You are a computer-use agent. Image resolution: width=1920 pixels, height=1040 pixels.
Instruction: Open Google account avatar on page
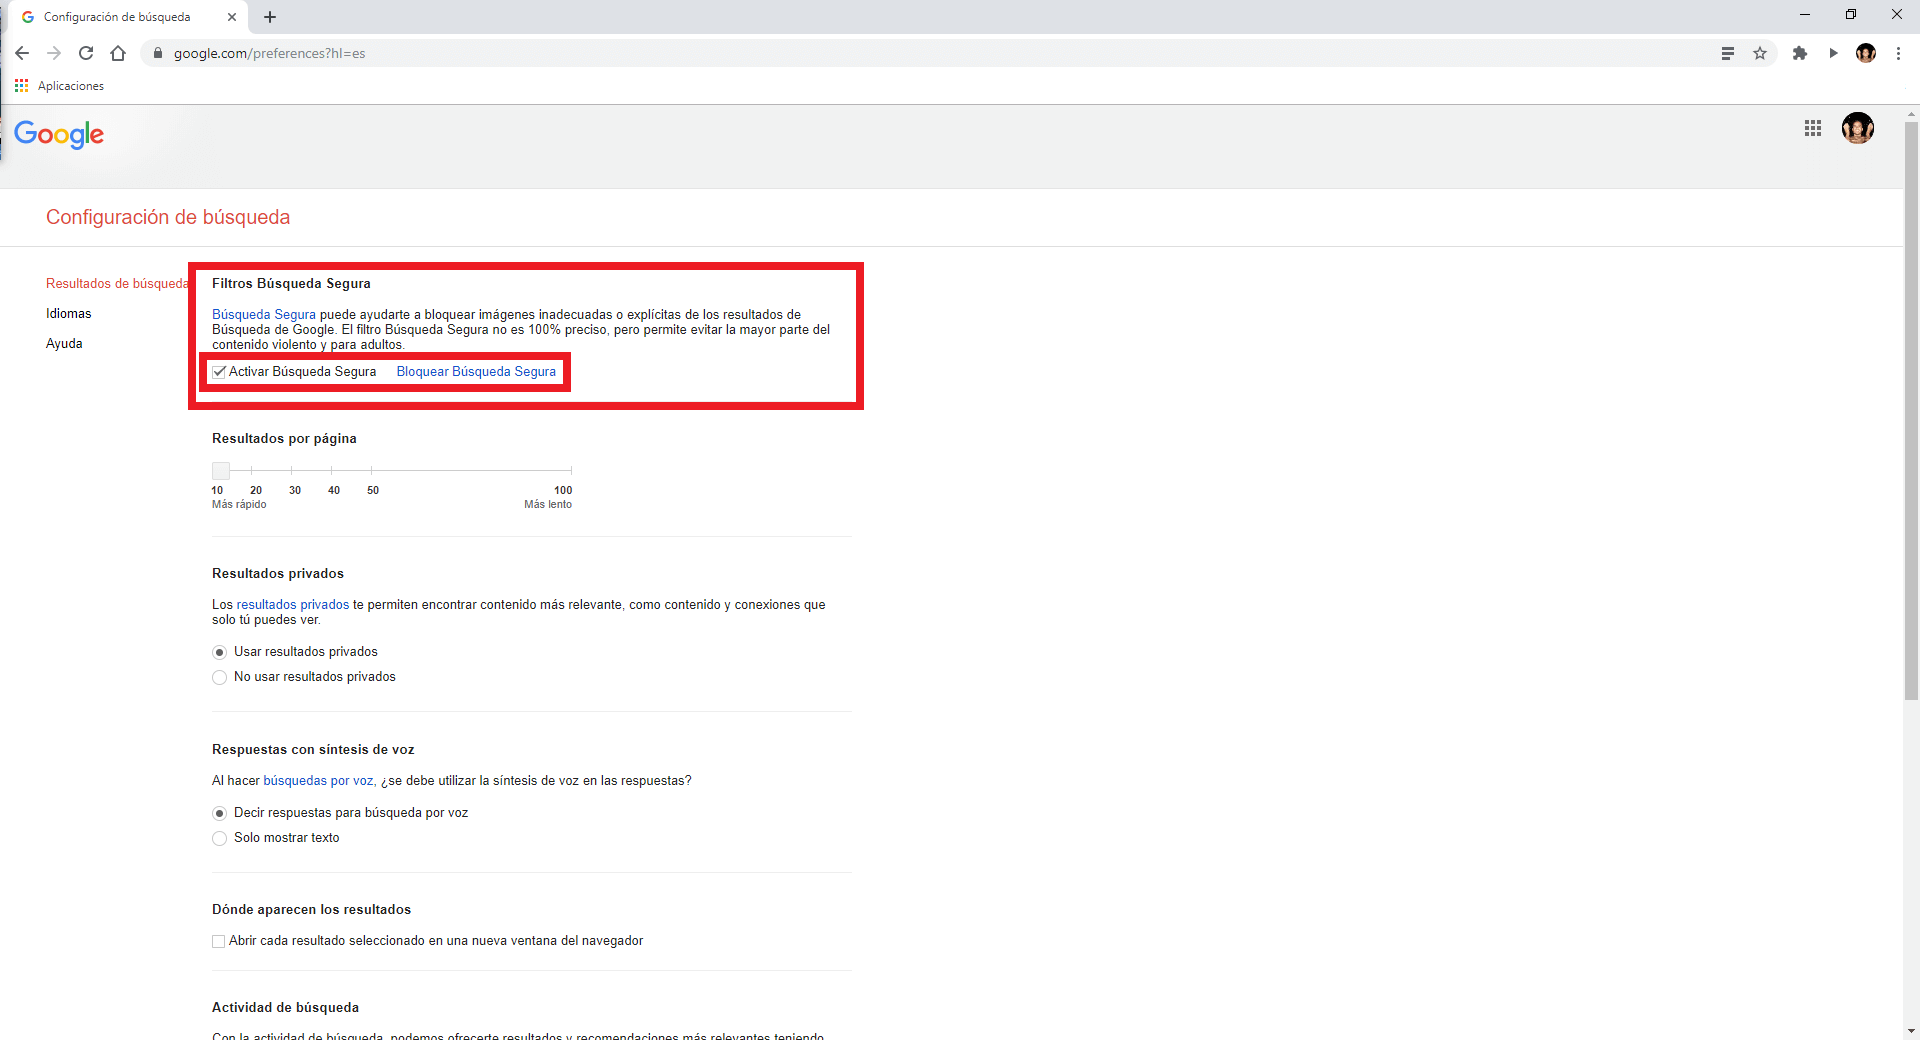(1858, 128)
